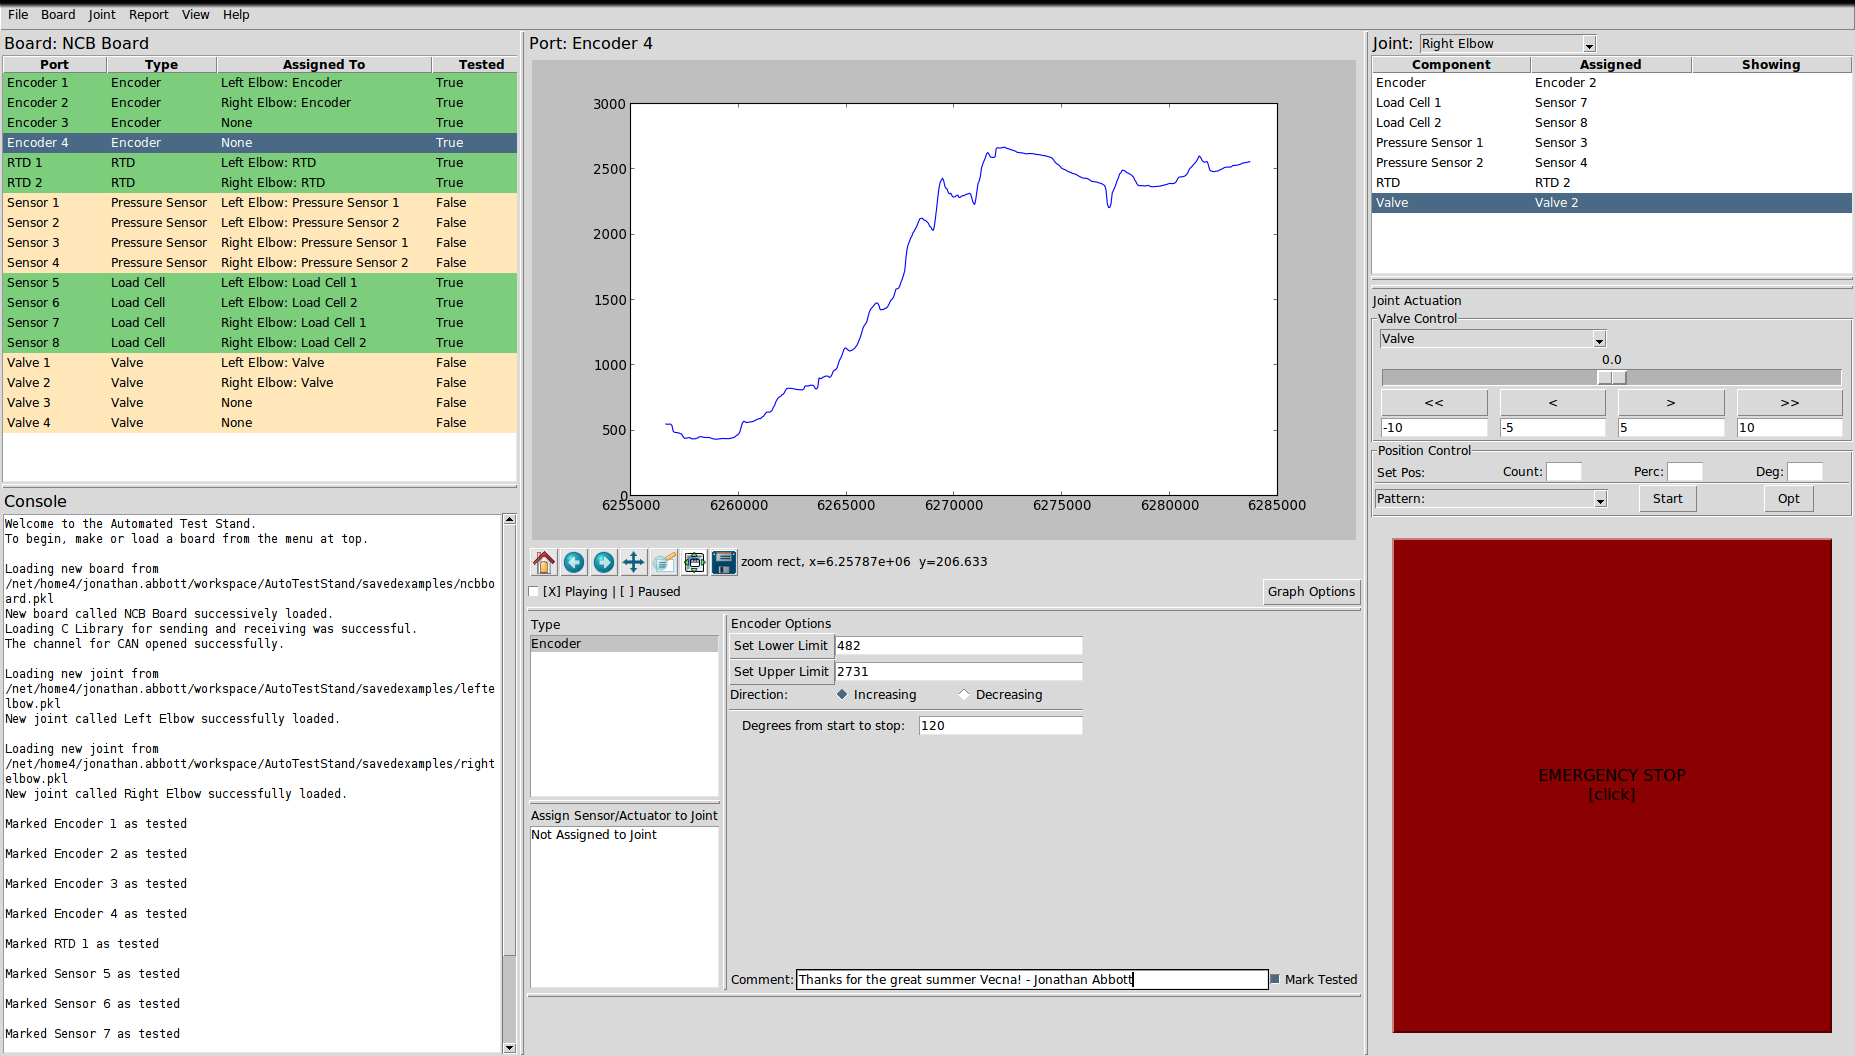Activate the zoom to rectangle tool
This screenshot has height=1056, width=1855.
664,562
